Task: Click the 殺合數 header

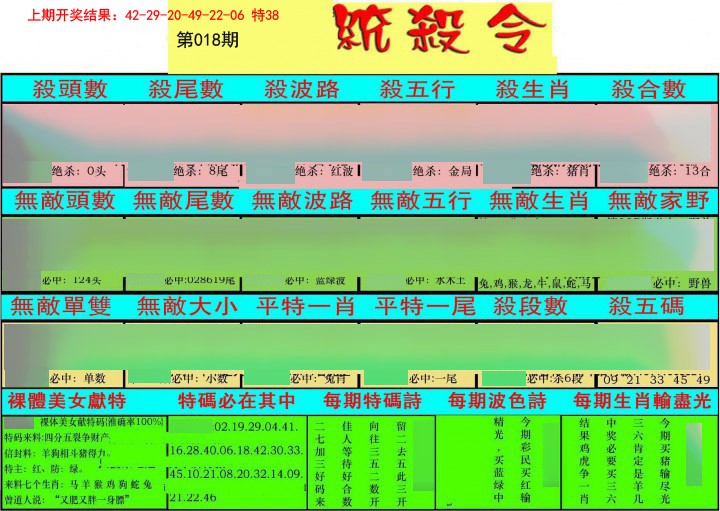Action: point(649,89)
